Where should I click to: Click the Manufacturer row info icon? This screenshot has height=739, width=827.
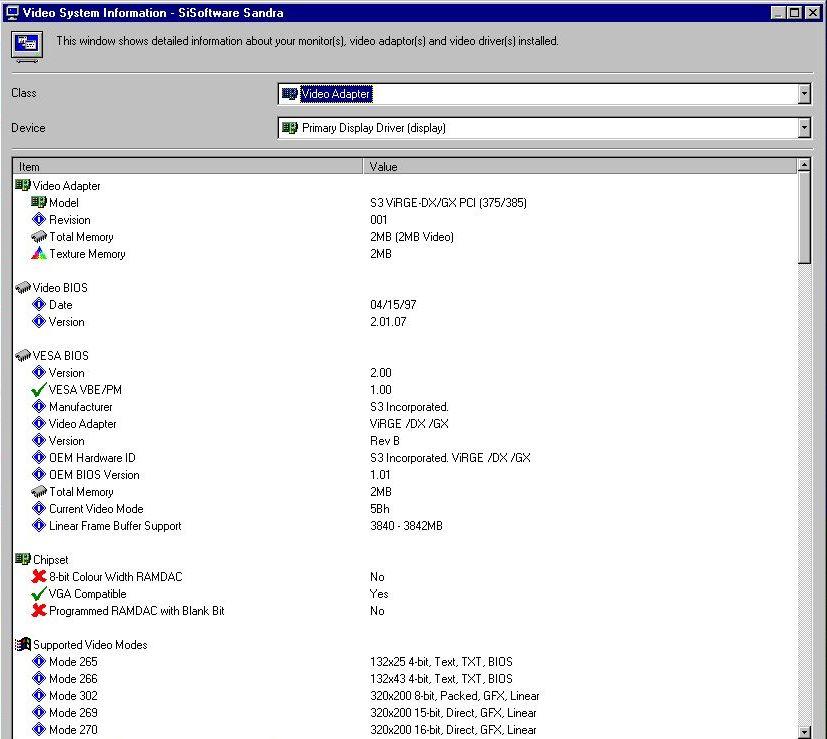(x=39, y=406)
